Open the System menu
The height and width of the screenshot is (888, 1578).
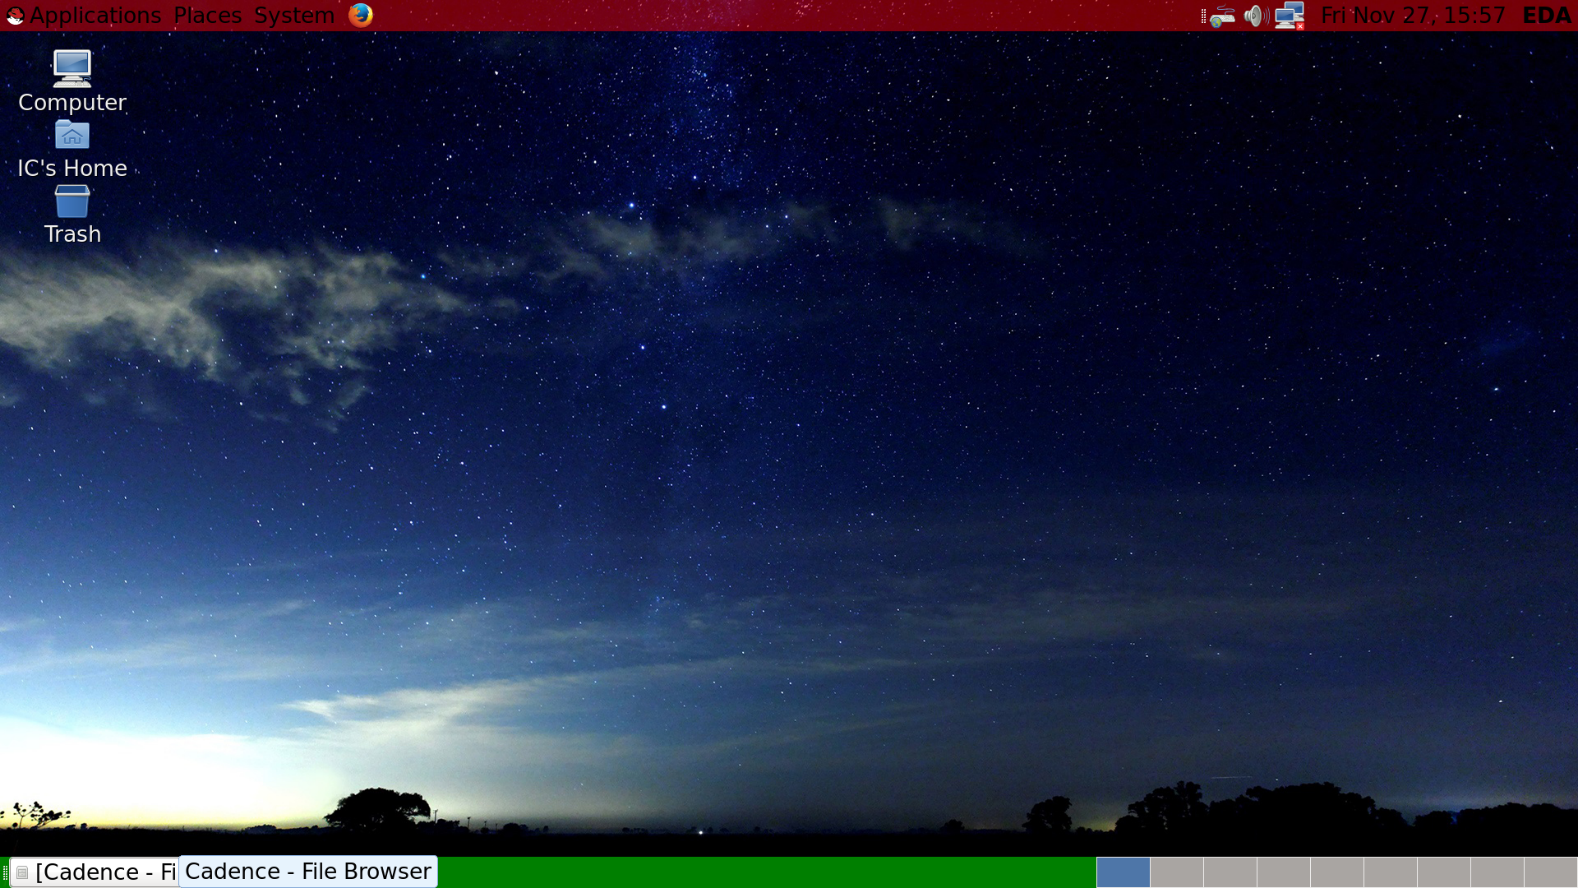pos(294,16)
